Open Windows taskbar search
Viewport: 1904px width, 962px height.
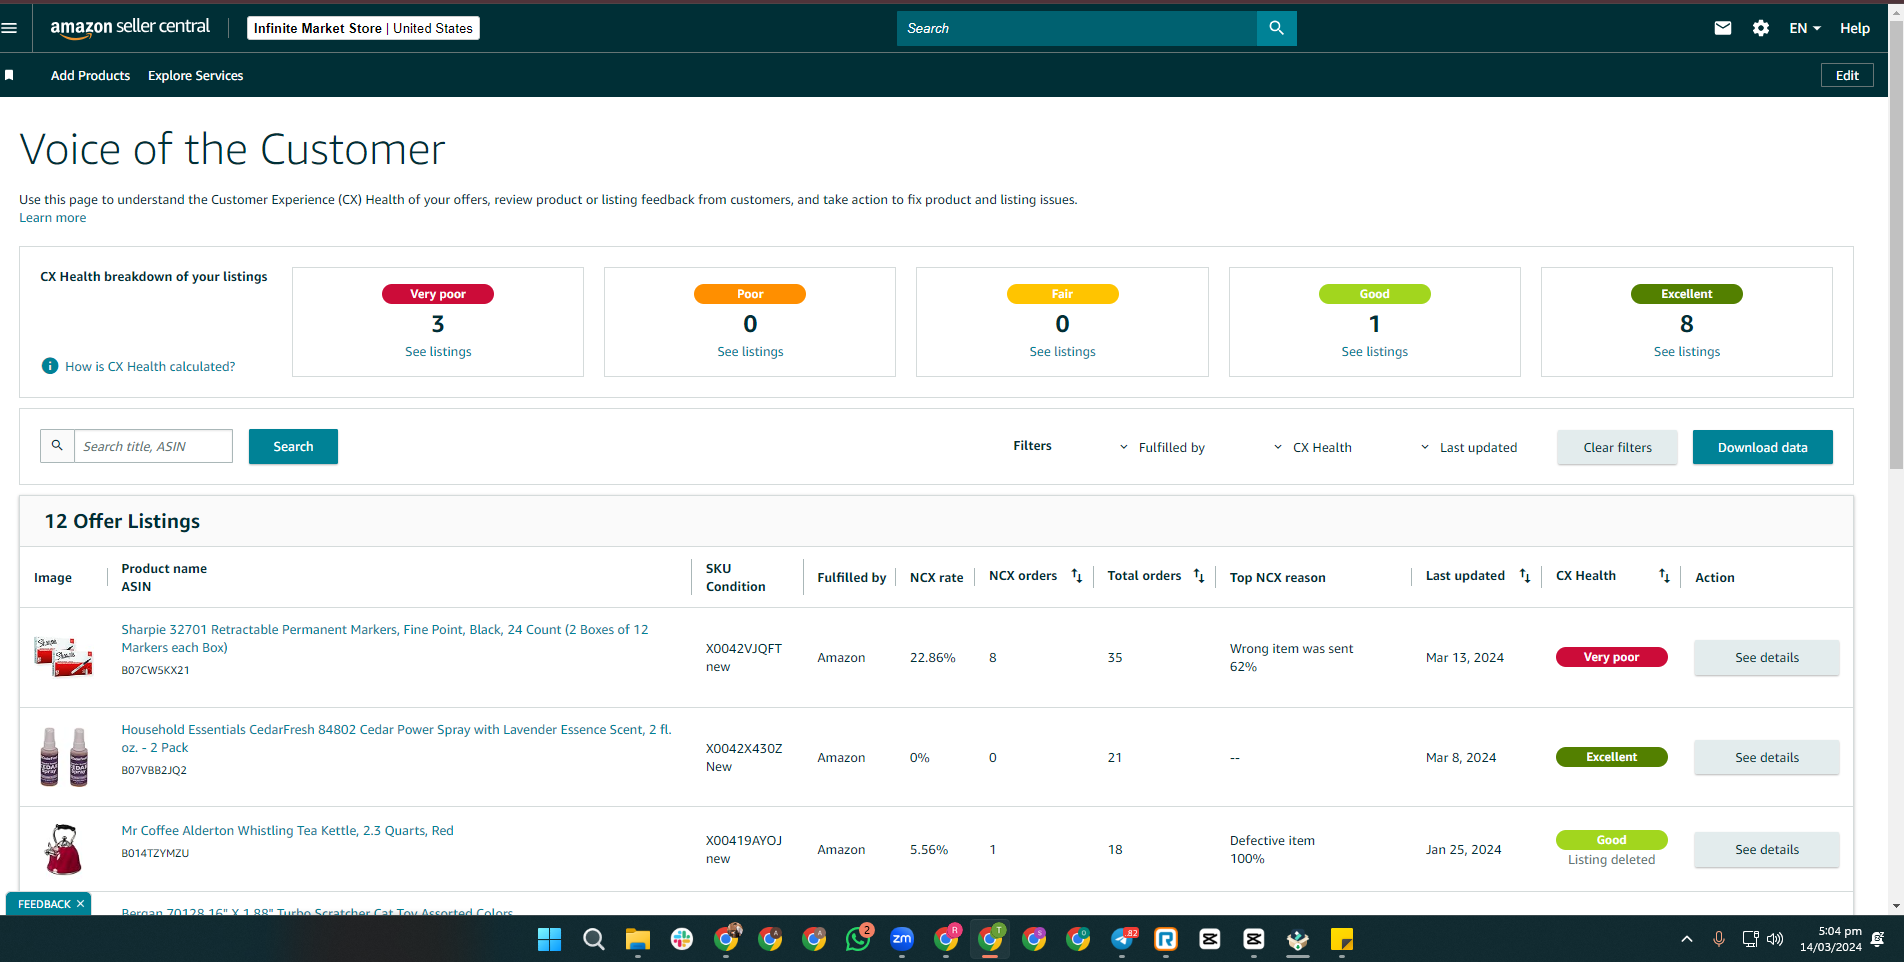[593, 939]
